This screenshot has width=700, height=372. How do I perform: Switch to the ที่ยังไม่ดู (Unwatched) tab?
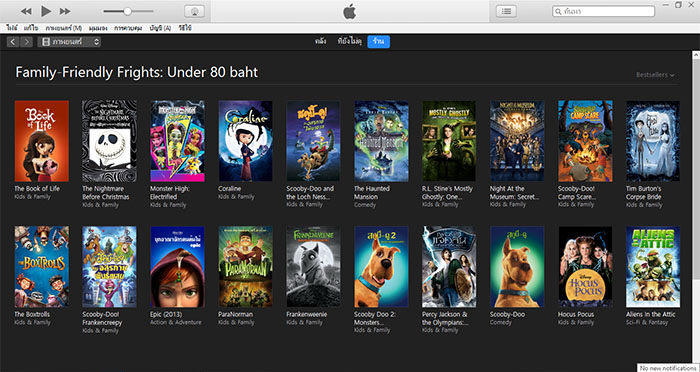pos(350,42)
